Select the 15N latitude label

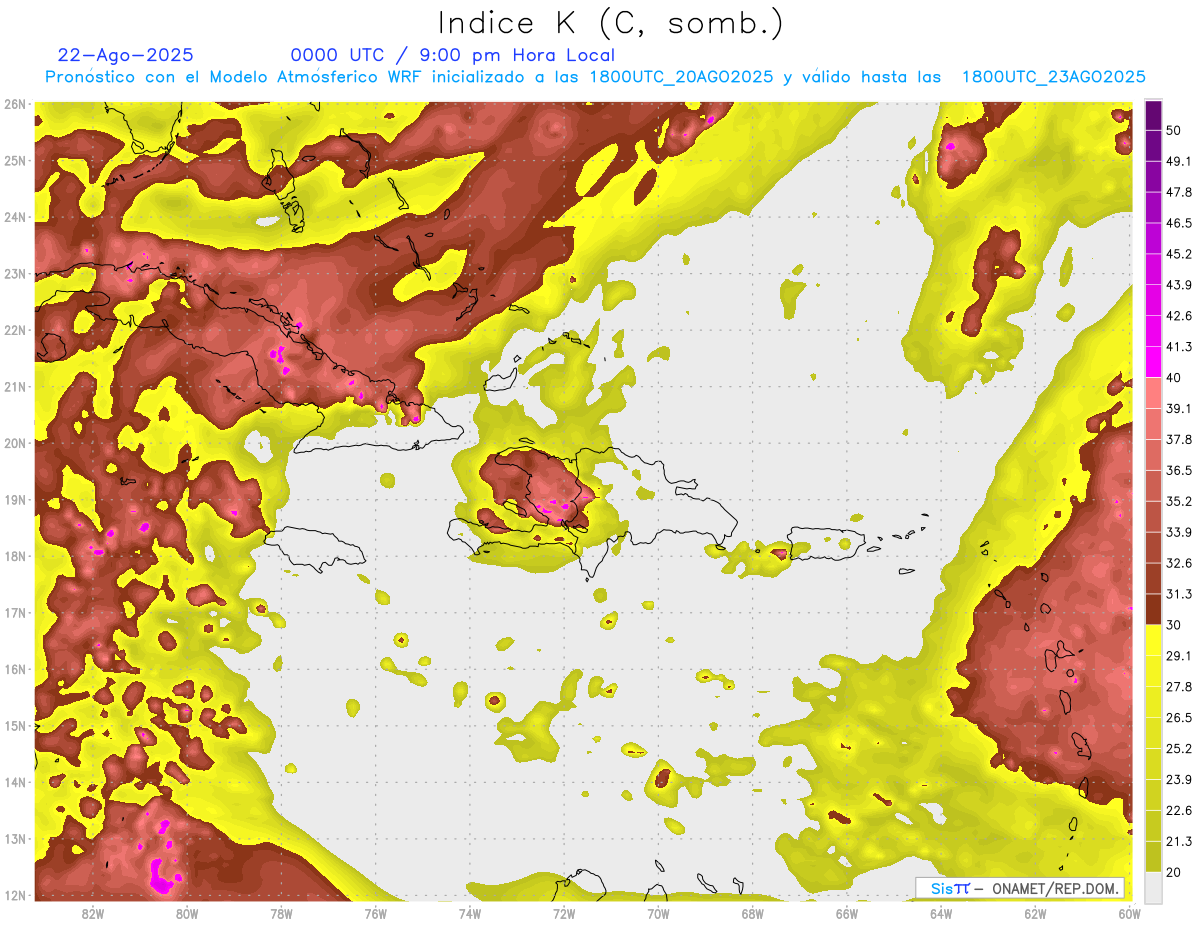pyautogui.click(x=15, y=725)
